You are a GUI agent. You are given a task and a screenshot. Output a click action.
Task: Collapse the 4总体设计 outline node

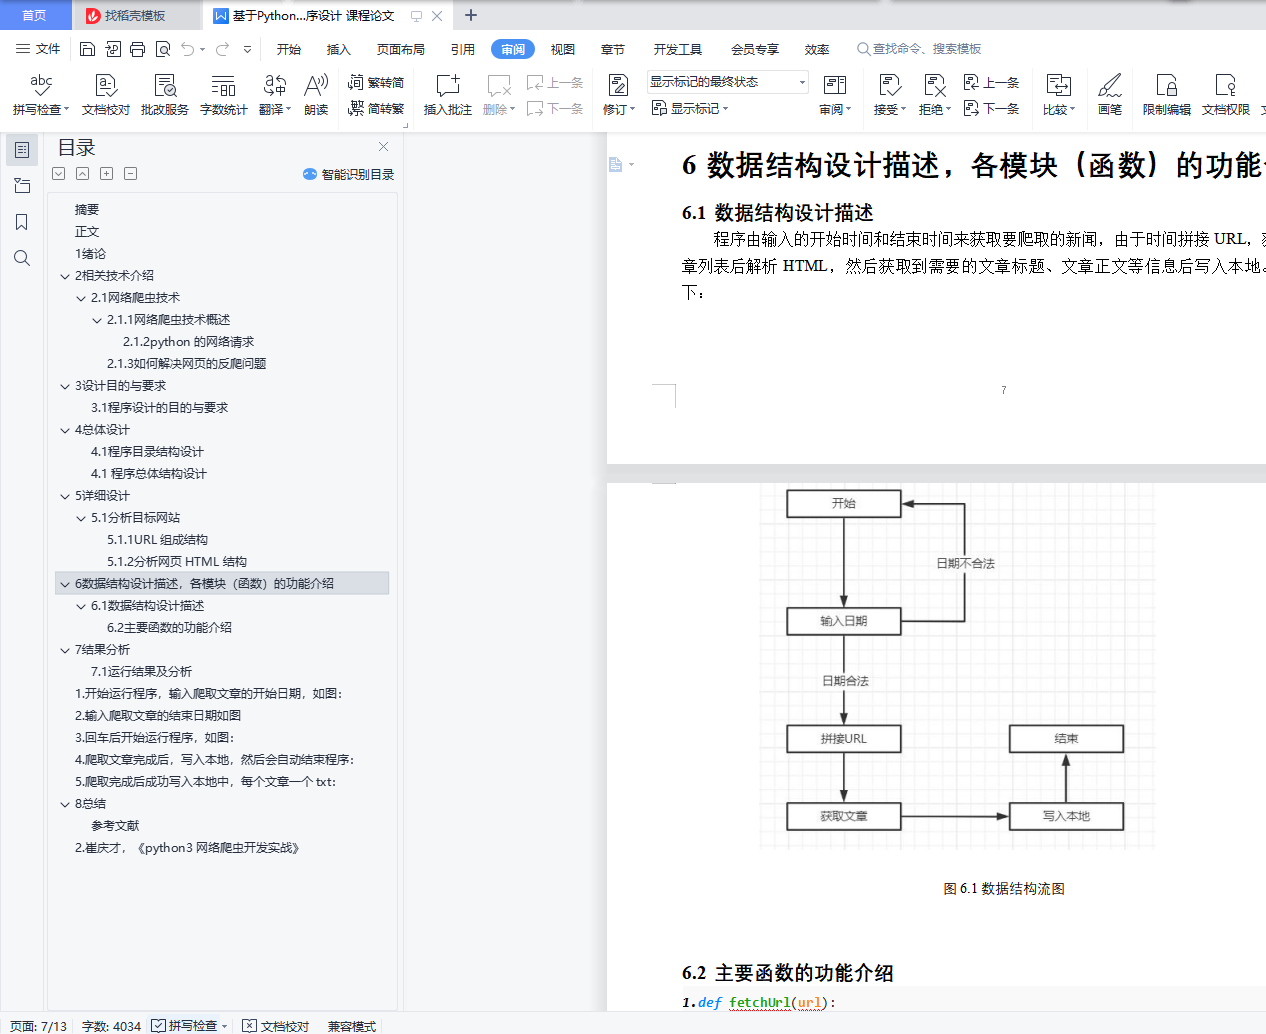pyautogui.click(x=65, y=430)
